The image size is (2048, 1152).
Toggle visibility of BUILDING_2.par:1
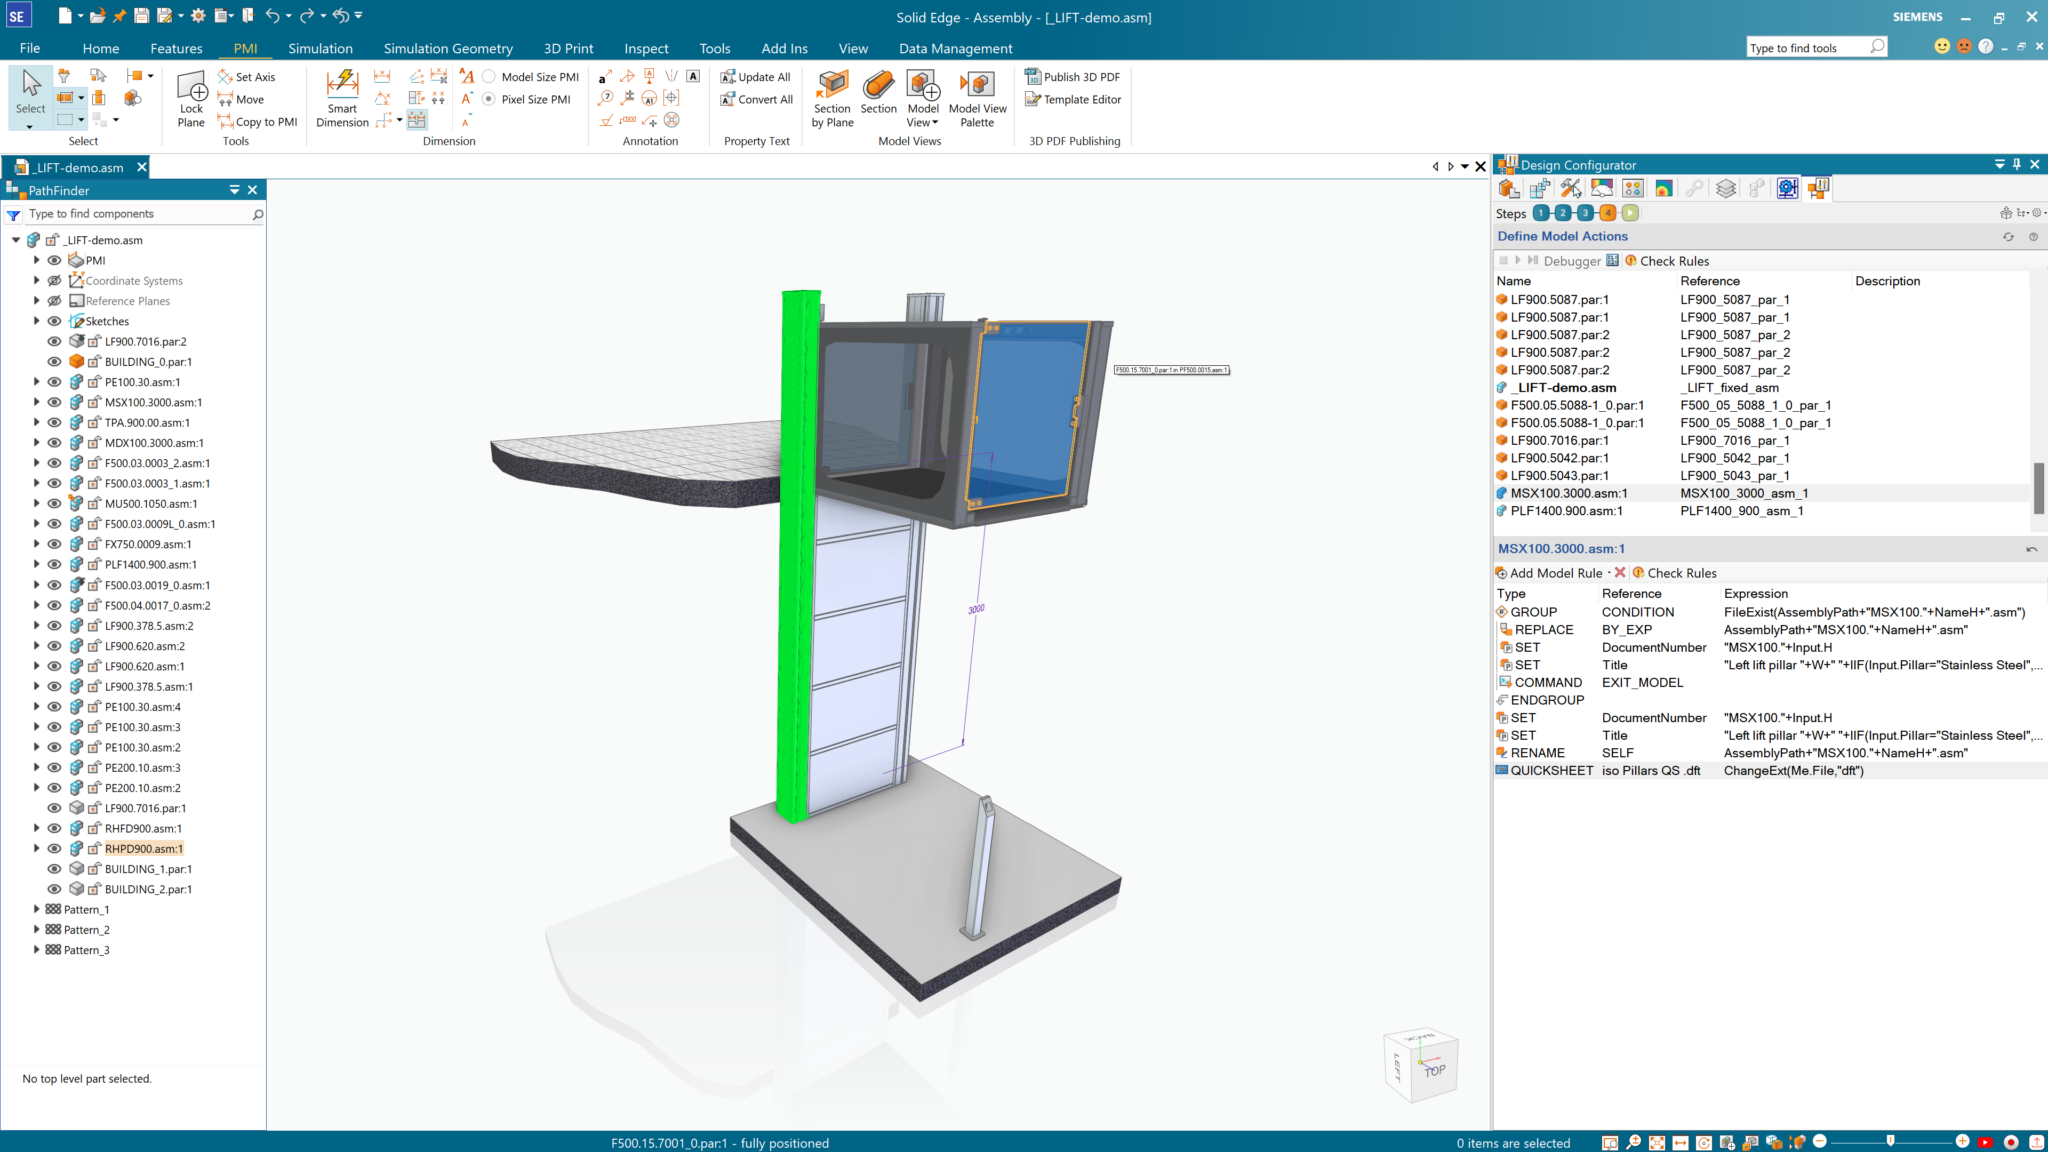point(55,889)
